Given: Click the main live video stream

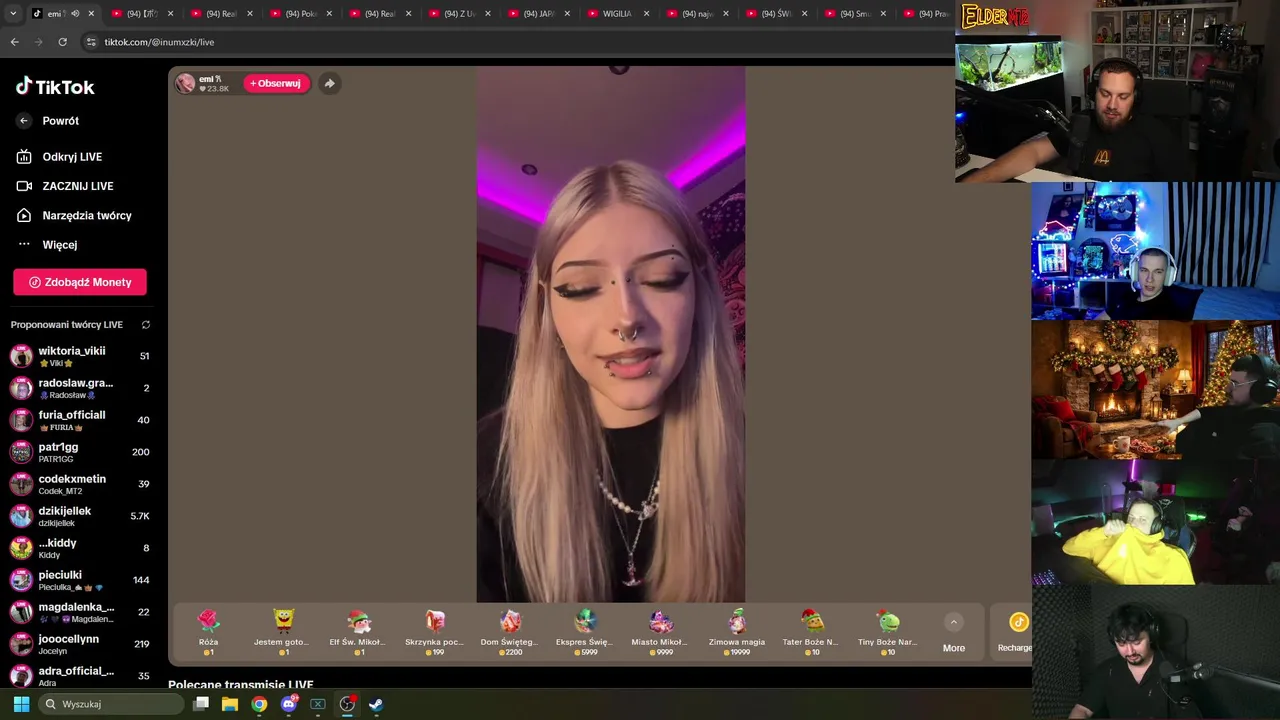Looking at the screenshot, I should tap(611, 335).
